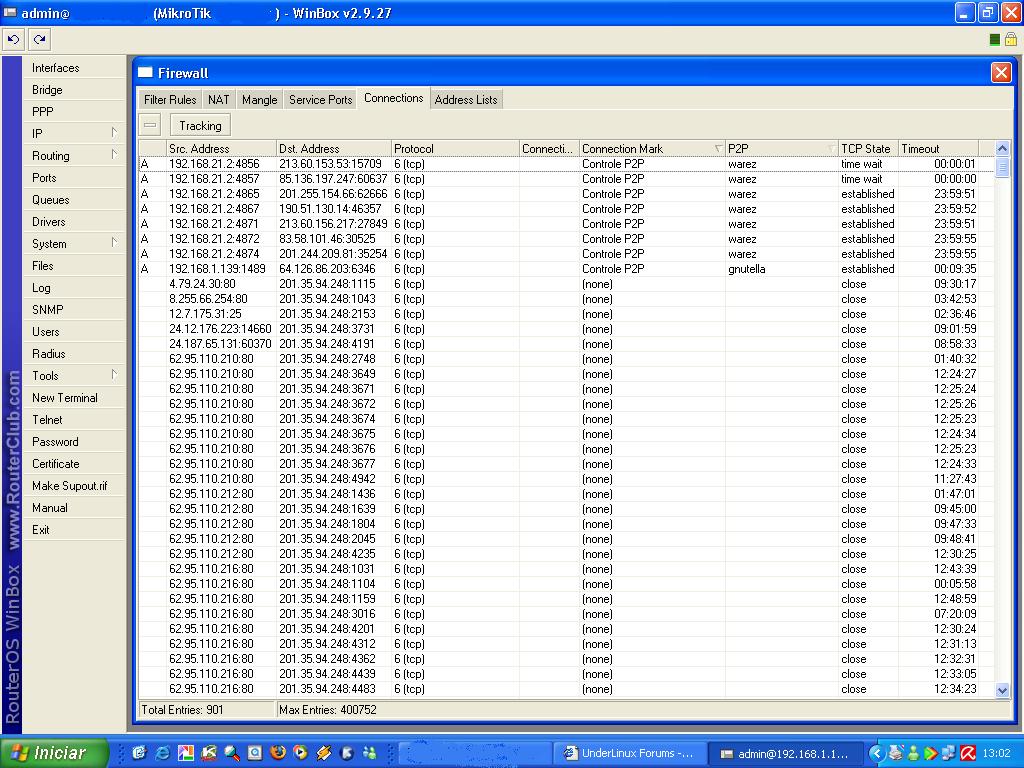This screenshot has width=1024, height=768.
Task: Open the Address Lists tab
Action: pyautogui.click(x=466, y=99)
